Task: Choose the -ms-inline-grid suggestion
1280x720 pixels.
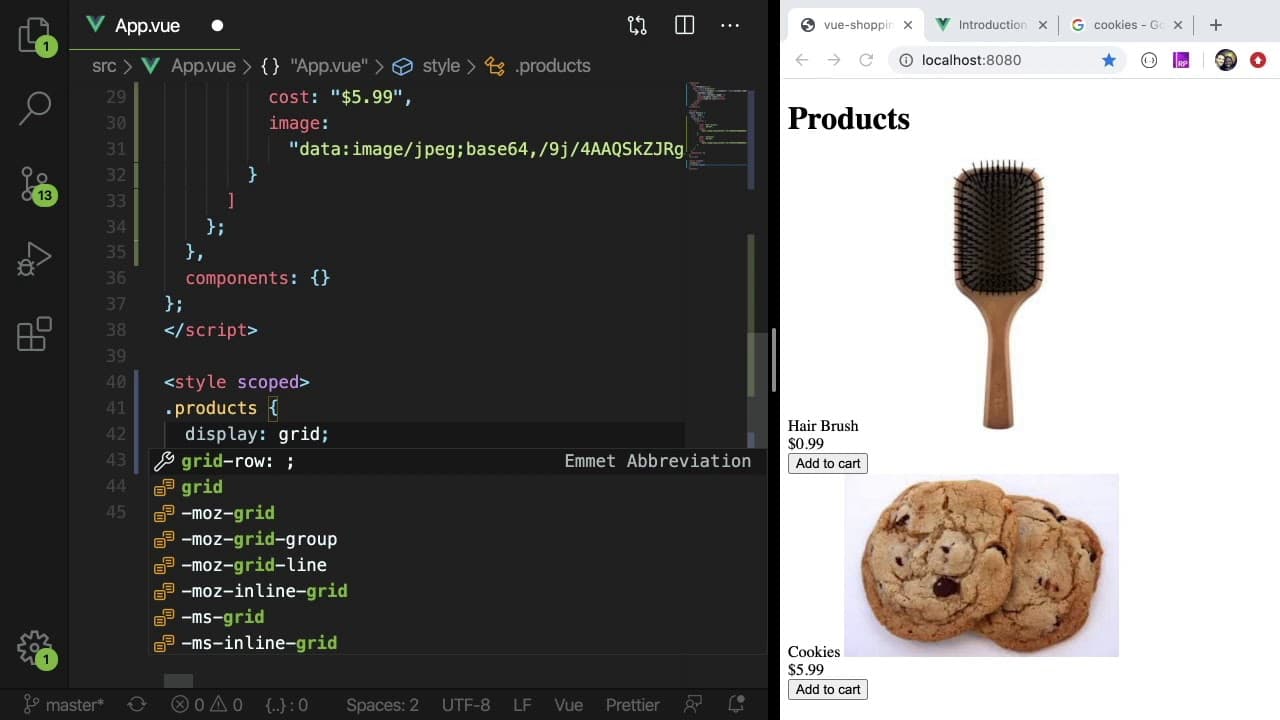Action: click(x=458, y=643)
